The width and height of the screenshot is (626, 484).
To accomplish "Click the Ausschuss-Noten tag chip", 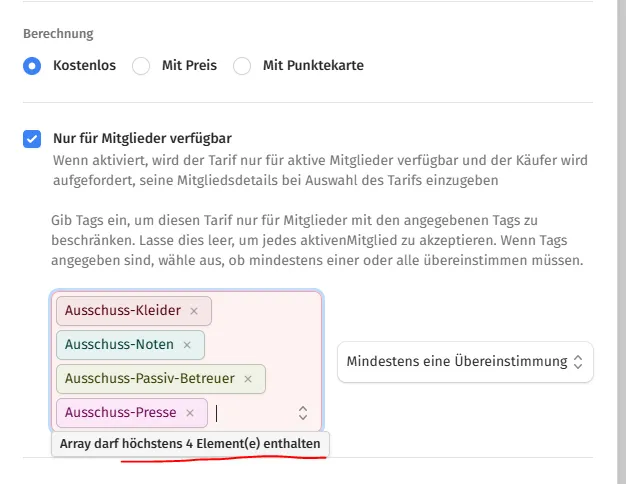I will coord(130,345).
